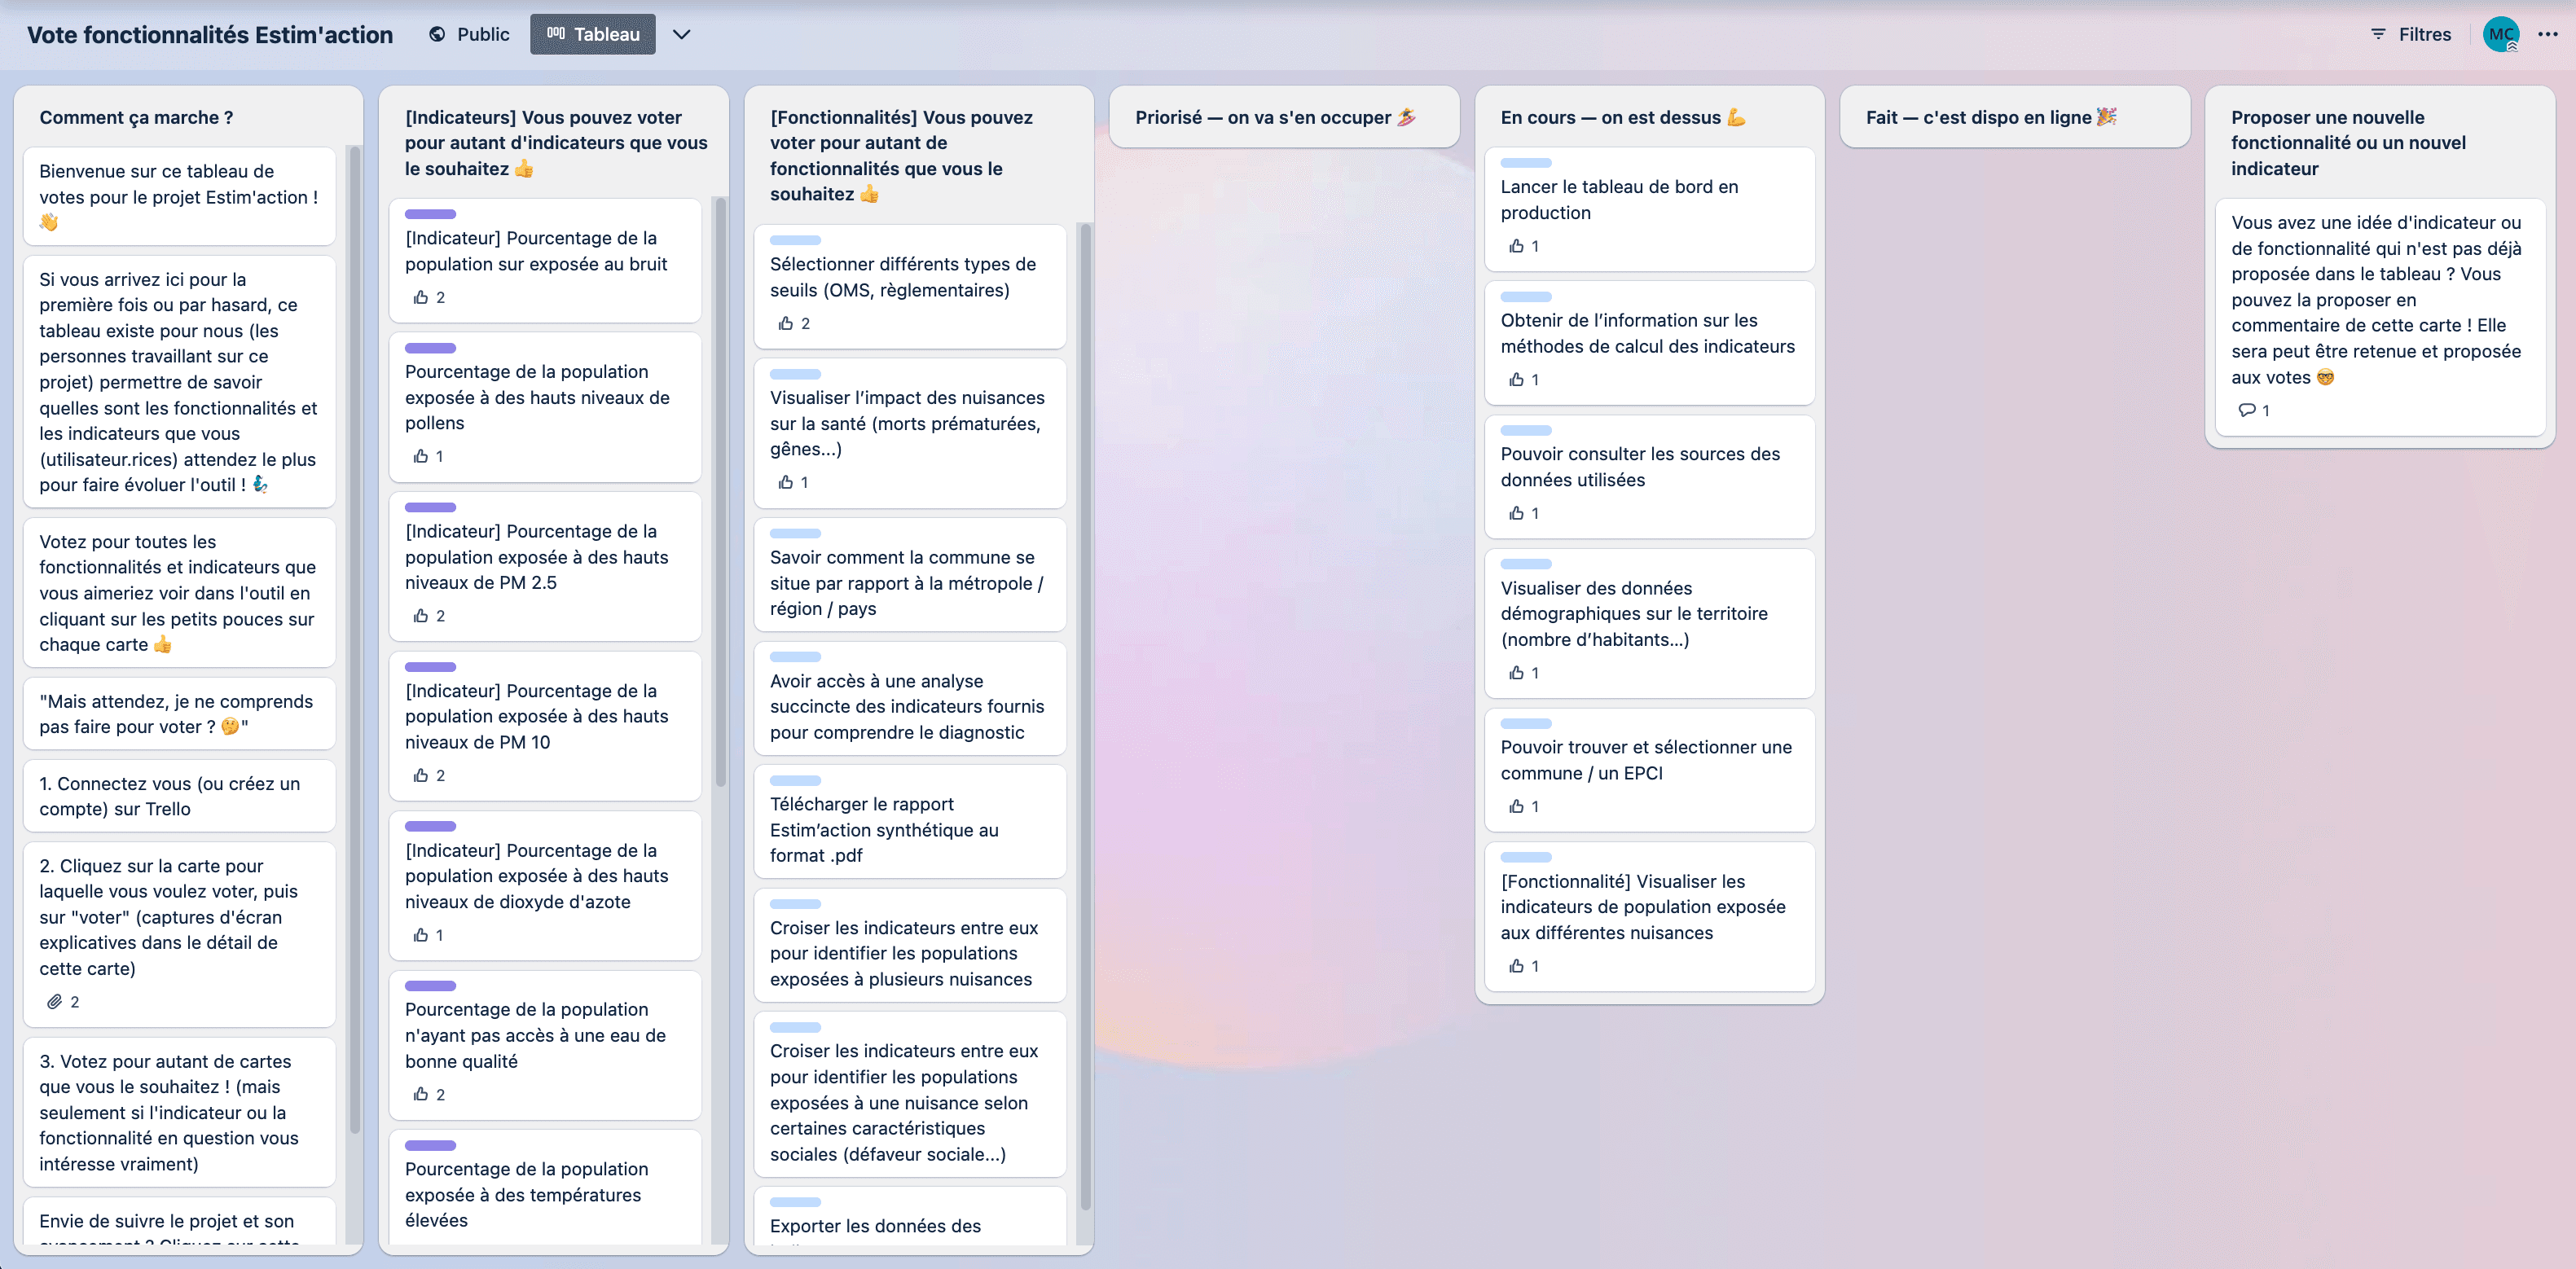Open the MC member avatar
The image size is (2576, 1269).
click(x=2501, y=34)
